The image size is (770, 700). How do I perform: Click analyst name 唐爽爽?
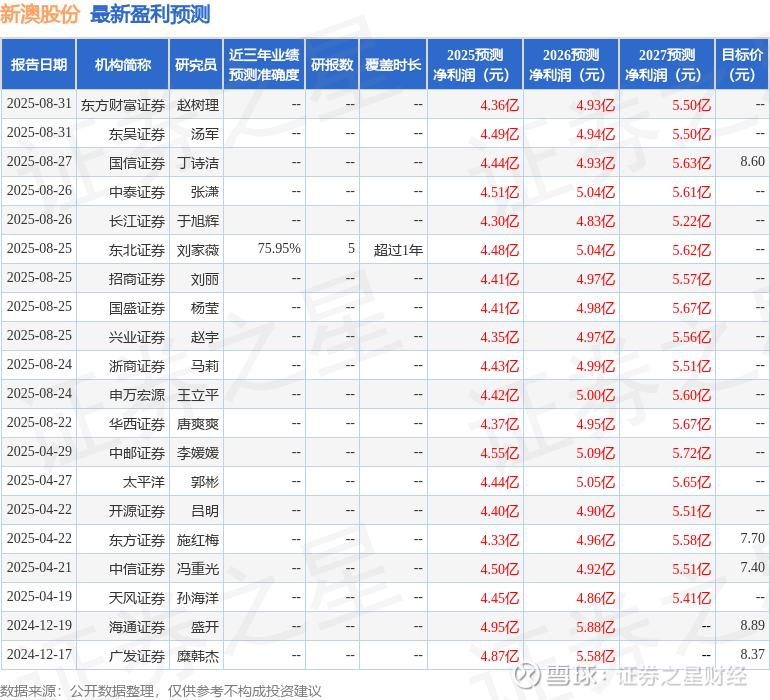point(198,424)
